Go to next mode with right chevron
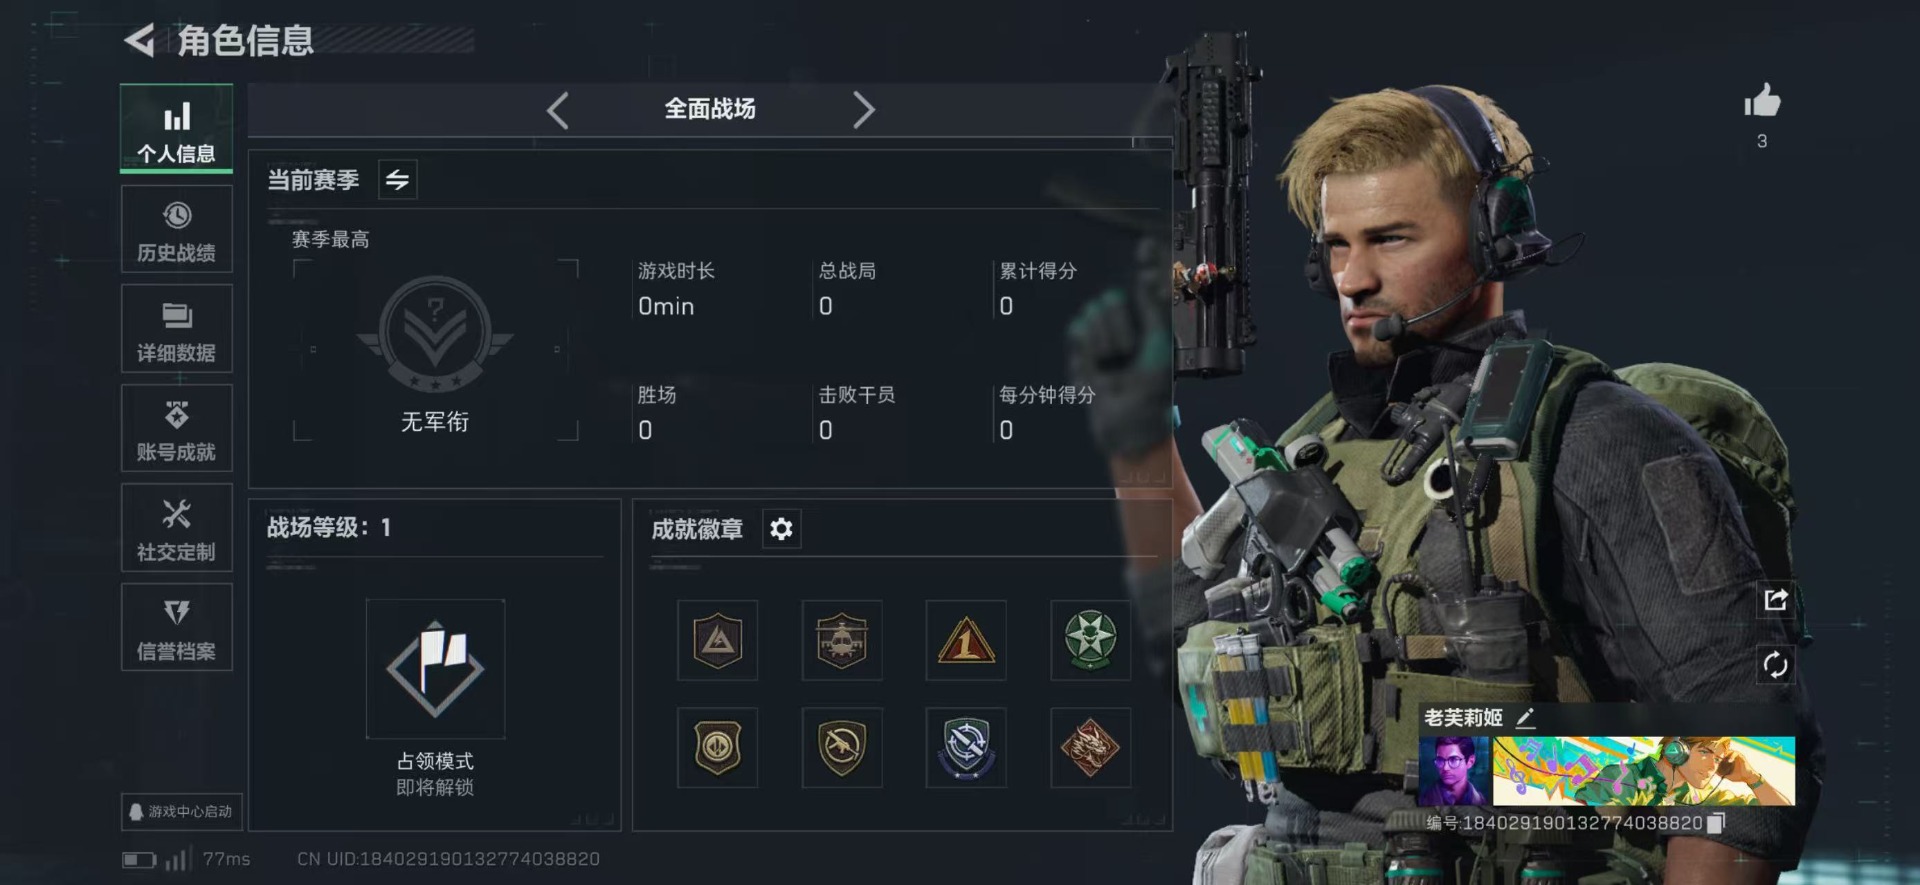The height and width of the screenshot is (885, 1920). pyautogui.click(x=863, y=110)
